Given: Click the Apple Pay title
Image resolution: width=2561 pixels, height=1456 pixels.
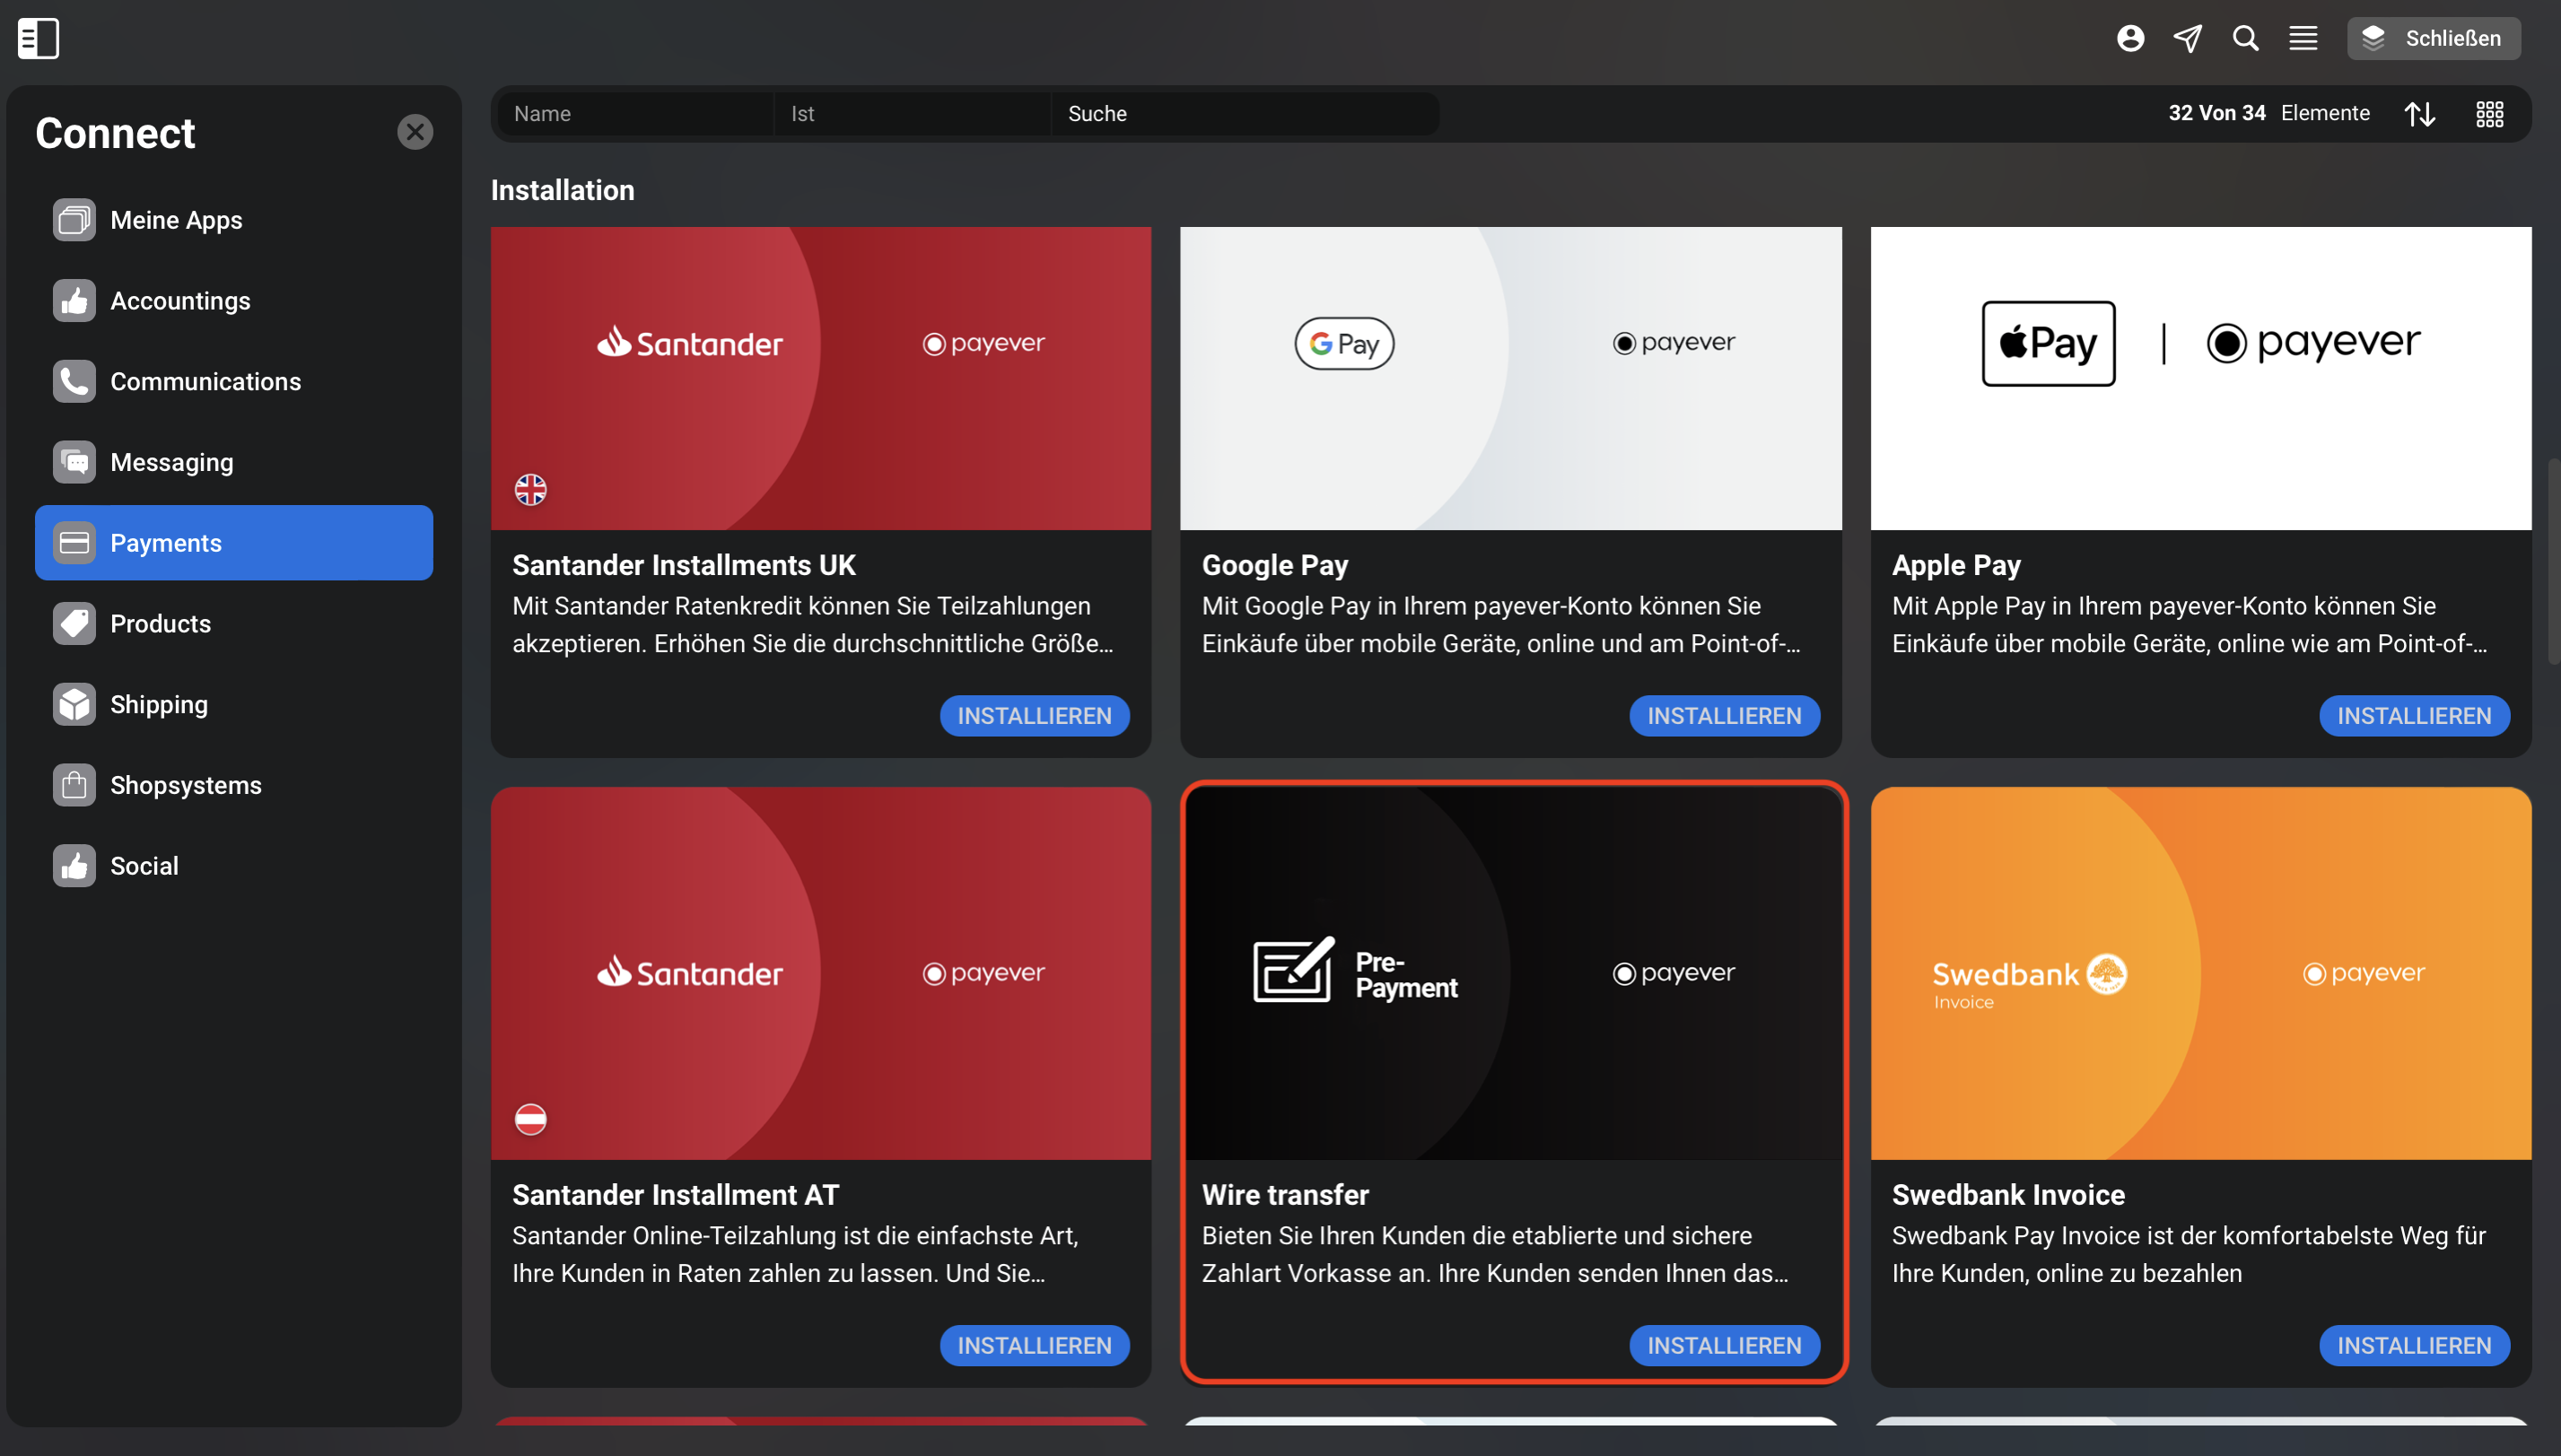Looking at the screenshot, I should [1956, 566].
